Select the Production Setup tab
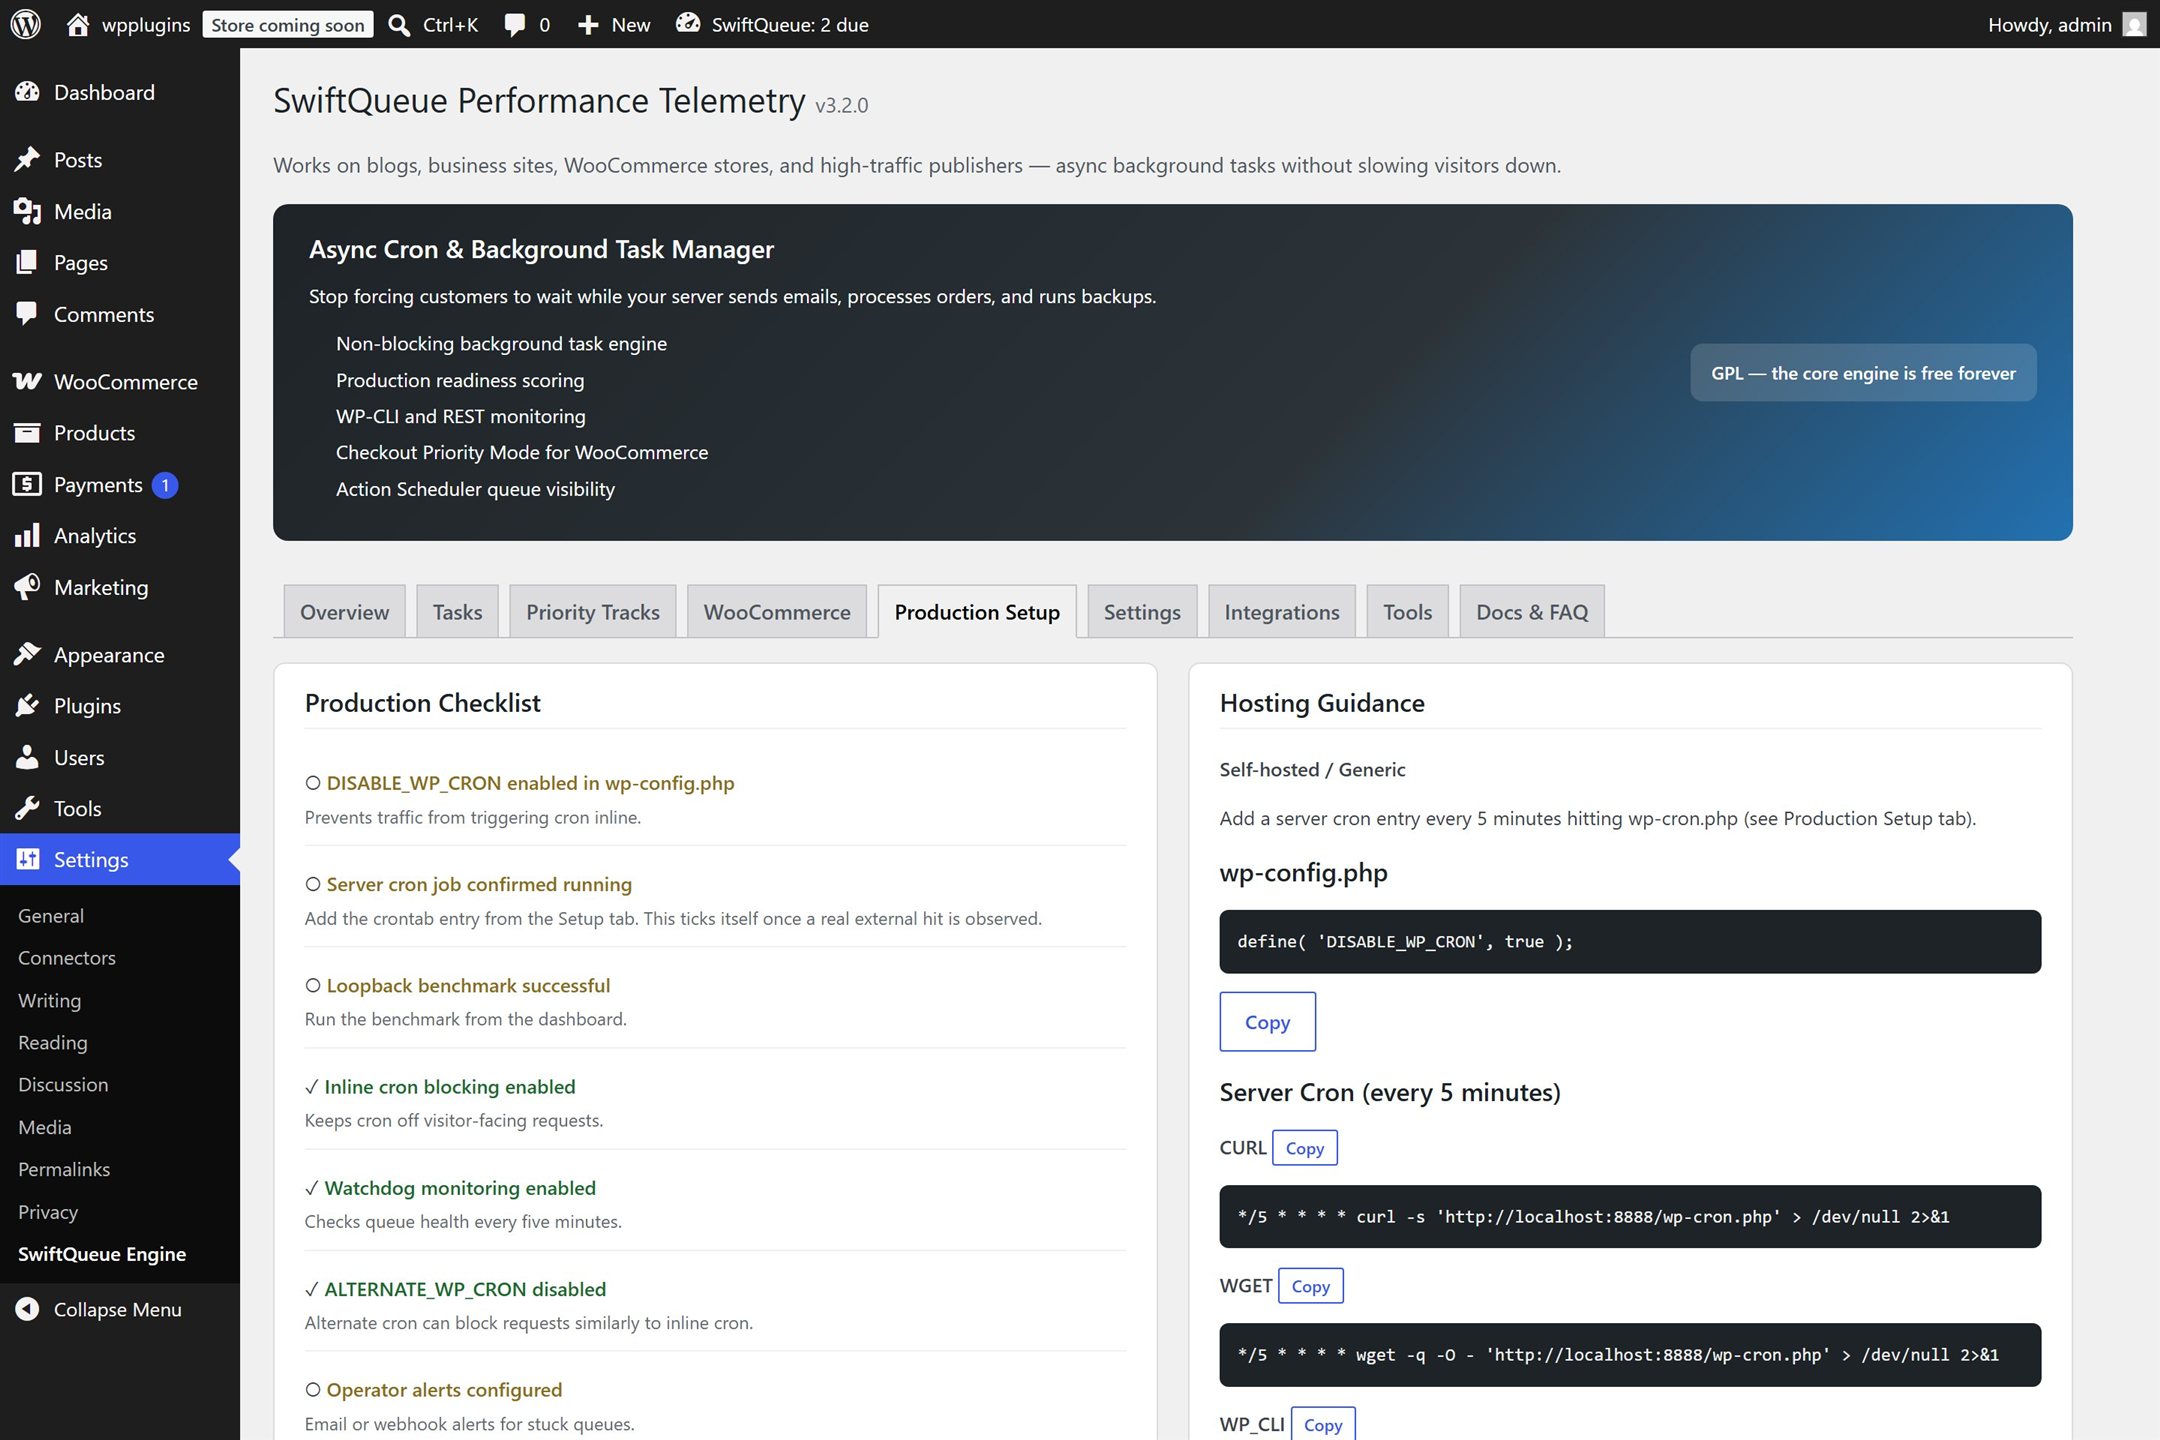 [x=977, y=612]
